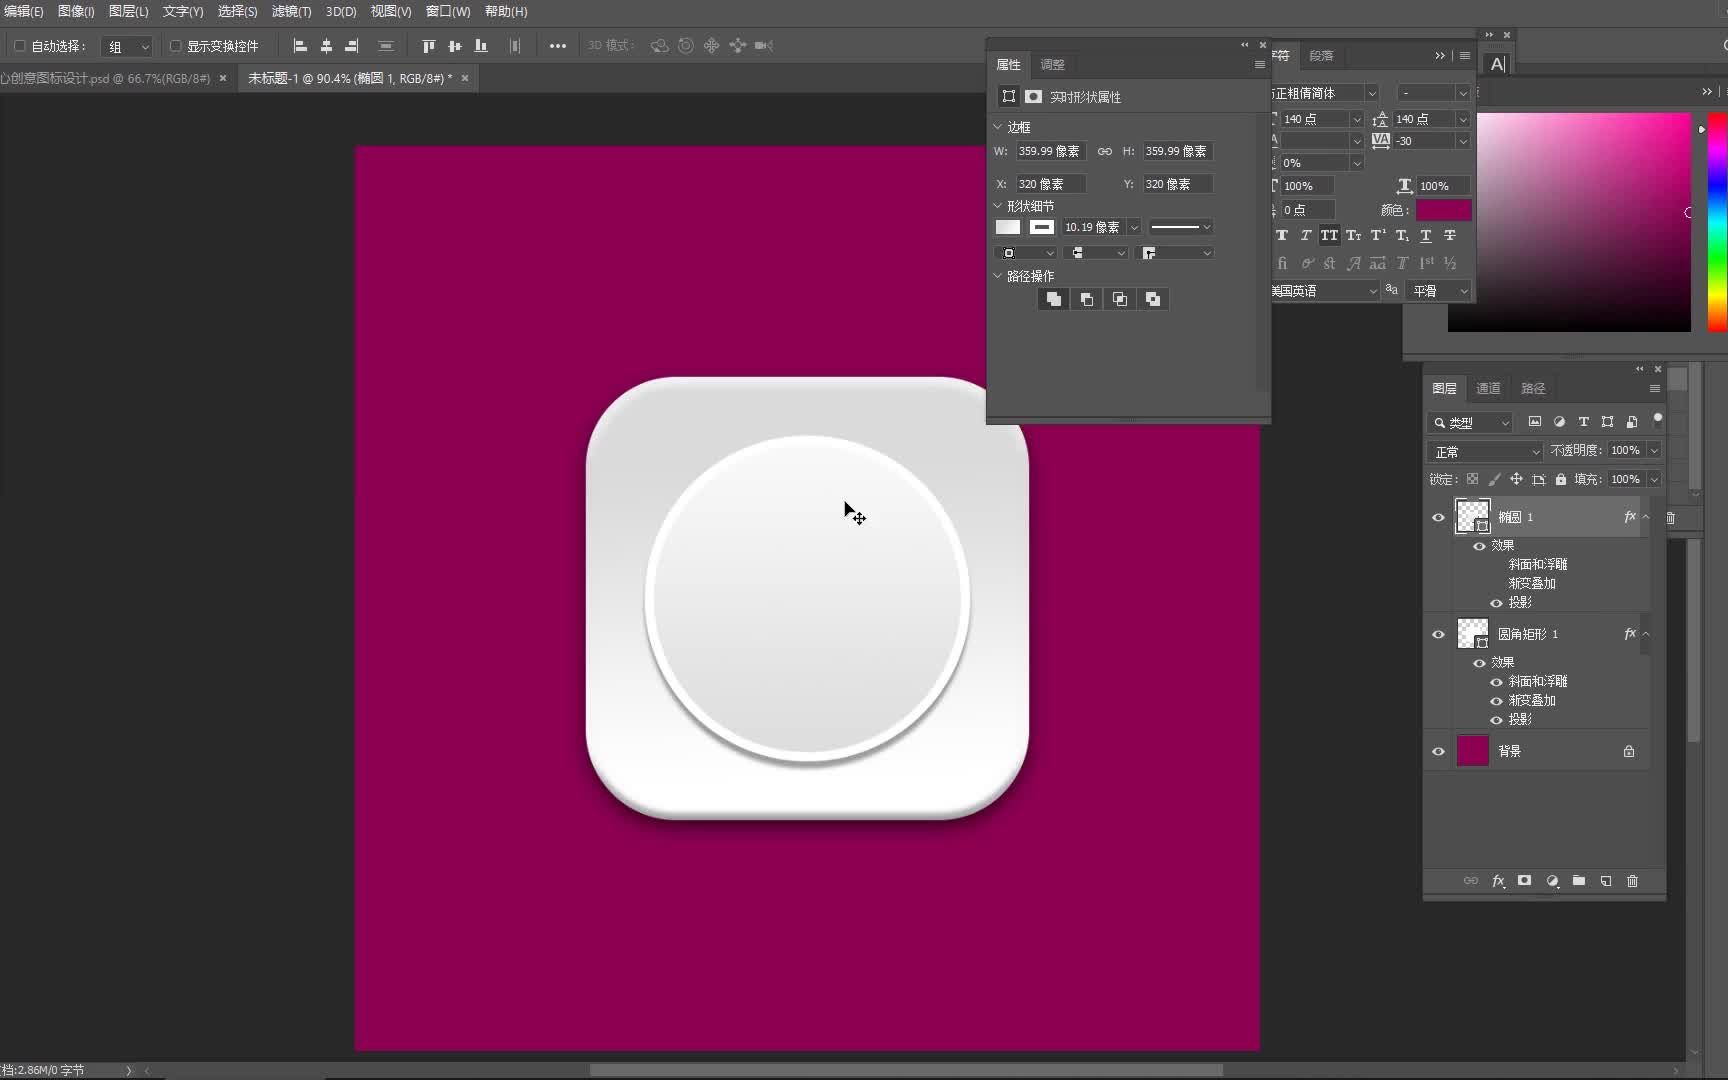Collapse the 路径操作 section
The width and height of the screenshot is (1728, 1080).
click(x=997, y=276)
